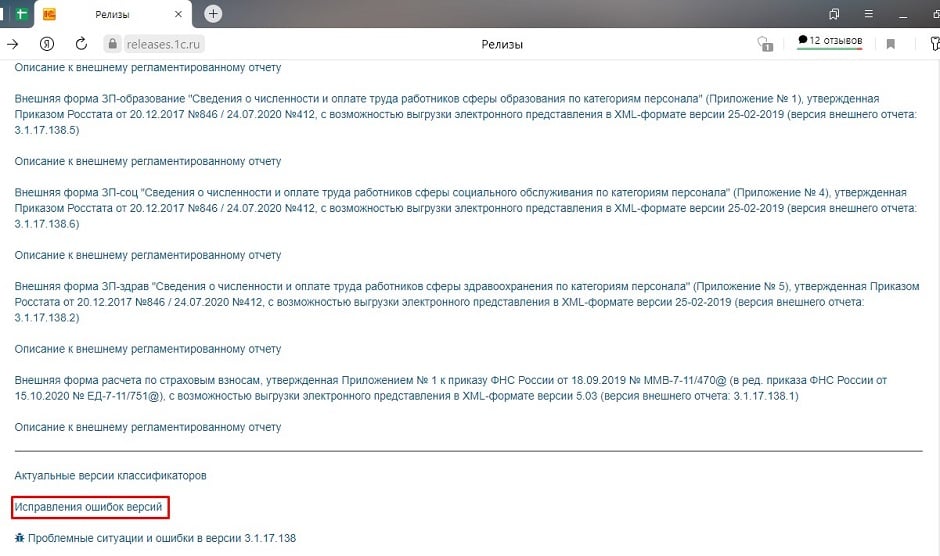Click the lock icon in address bar
This screenshot has height=556, width=940.
point(111,44)
